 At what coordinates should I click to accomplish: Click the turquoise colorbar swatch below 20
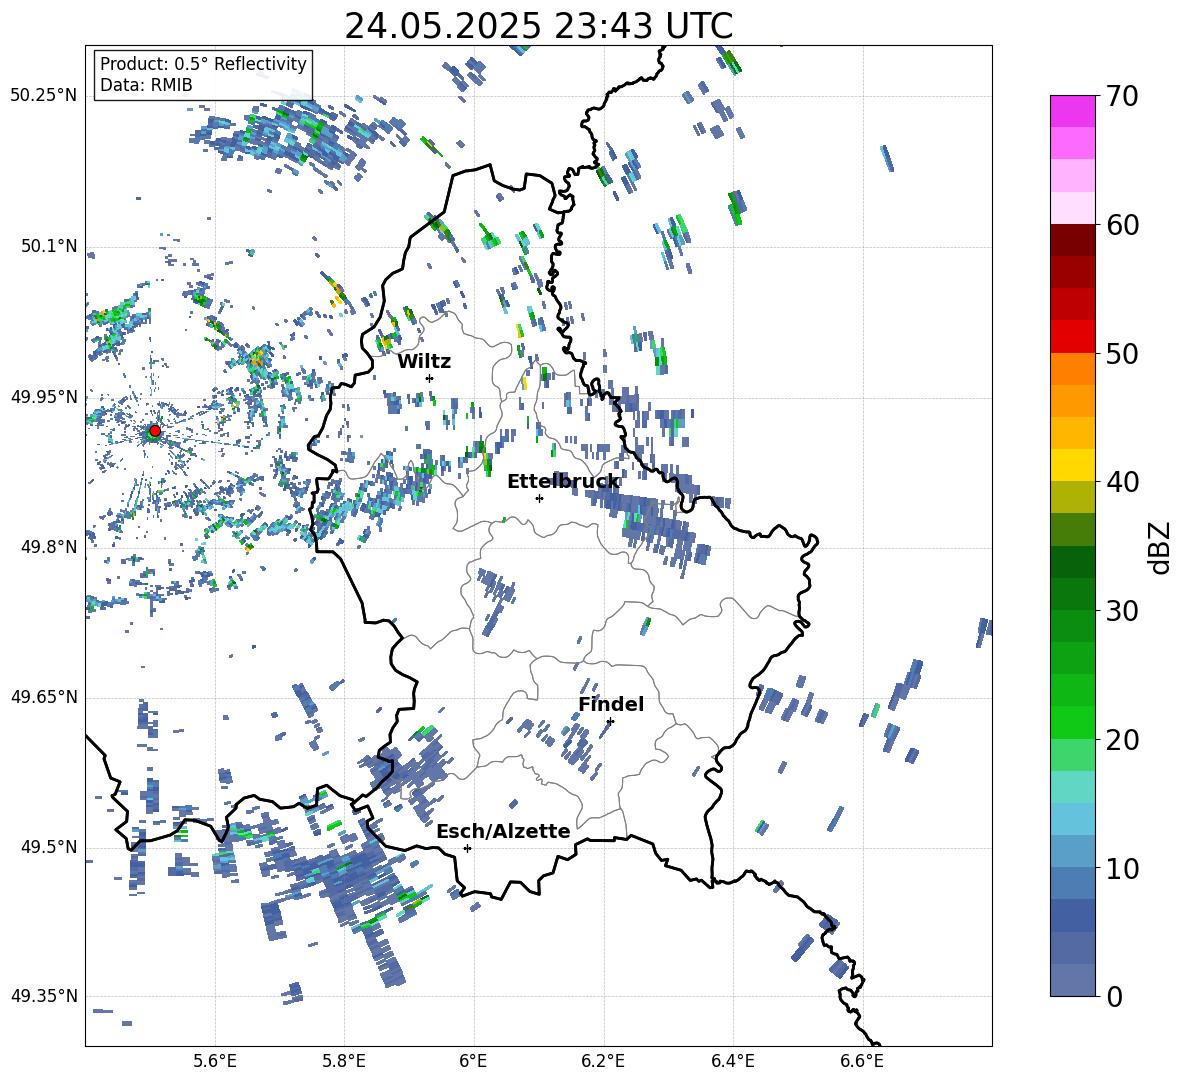(x=1072, y=787)
